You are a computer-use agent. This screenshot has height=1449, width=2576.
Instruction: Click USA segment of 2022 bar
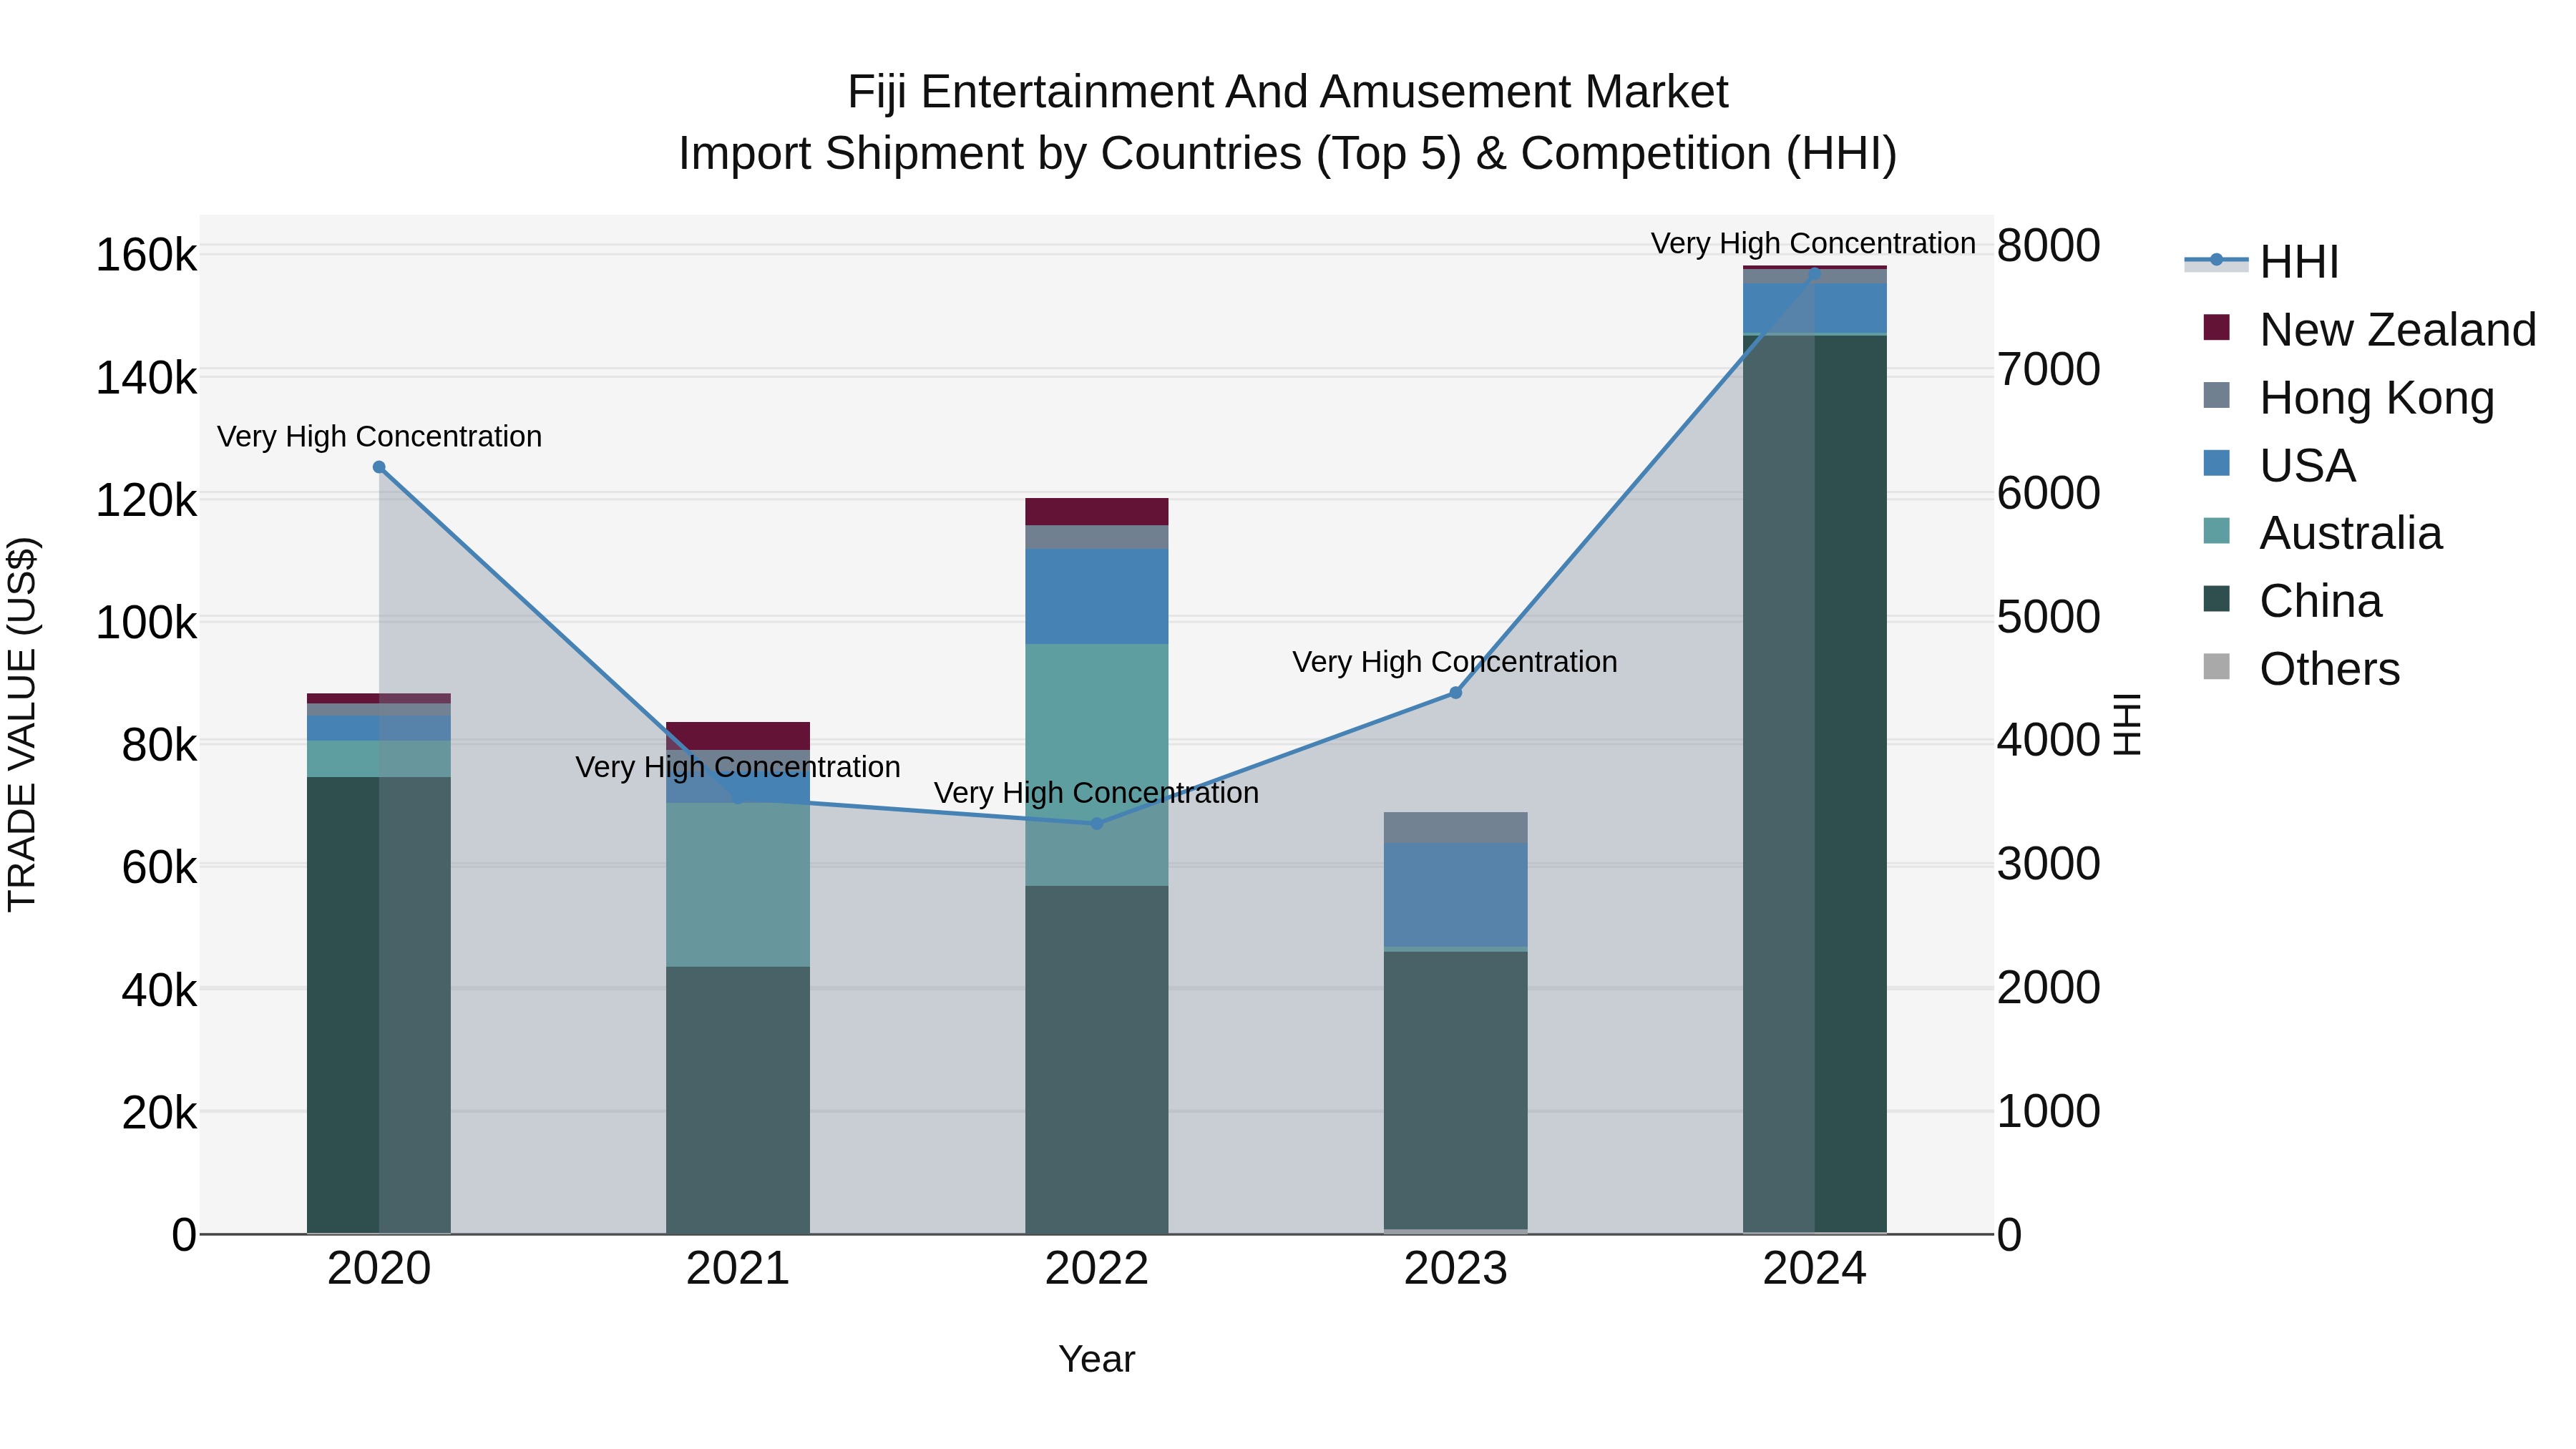(x=1097, y=596)
